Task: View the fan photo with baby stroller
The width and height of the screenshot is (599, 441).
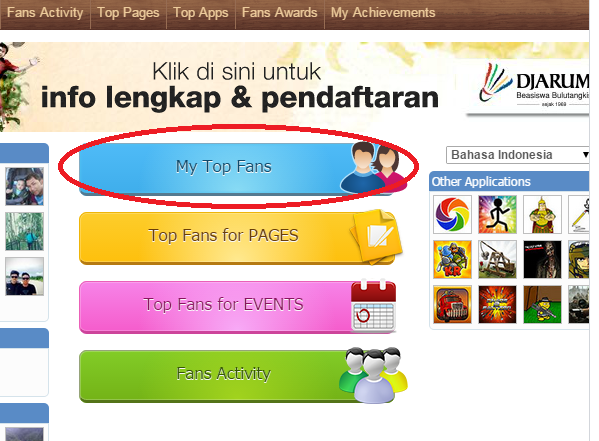Action: pyautogui.click(x=24, y=186)
